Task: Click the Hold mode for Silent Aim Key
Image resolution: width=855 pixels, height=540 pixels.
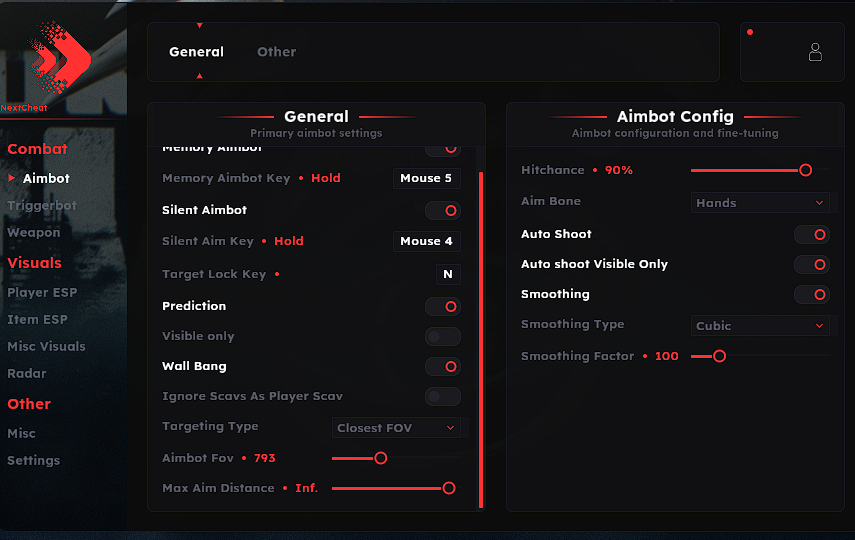Action: [x=289, y=241]
